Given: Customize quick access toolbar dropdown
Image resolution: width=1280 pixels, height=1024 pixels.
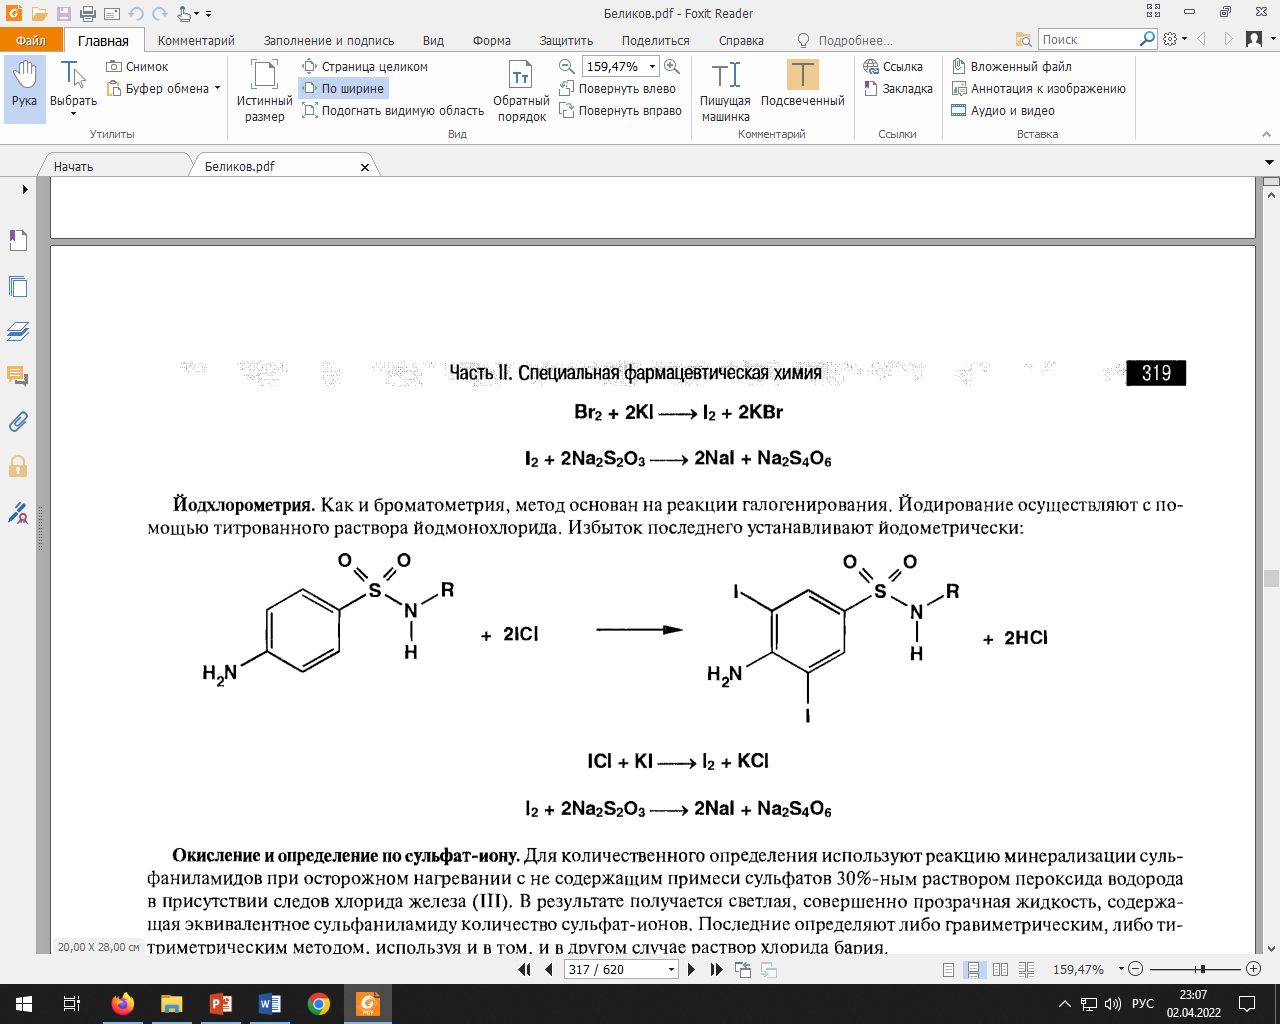Looking at the screenshot, I should (208, 14).
